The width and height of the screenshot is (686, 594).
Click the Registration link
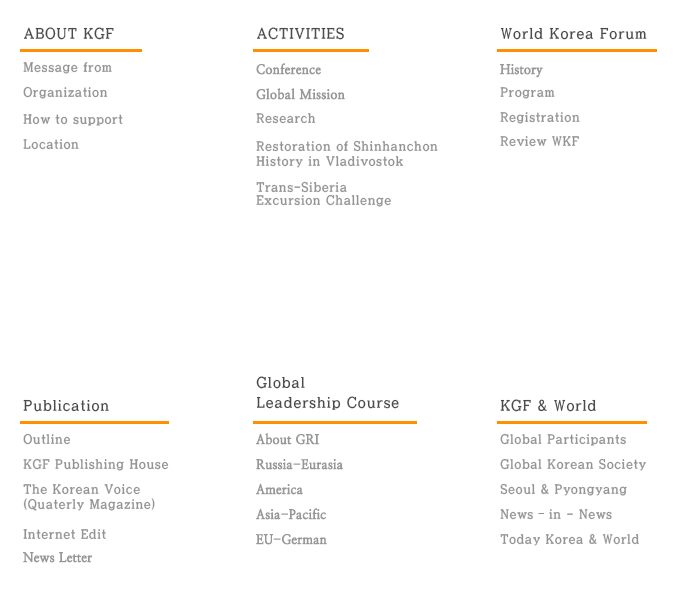[539, 118]
